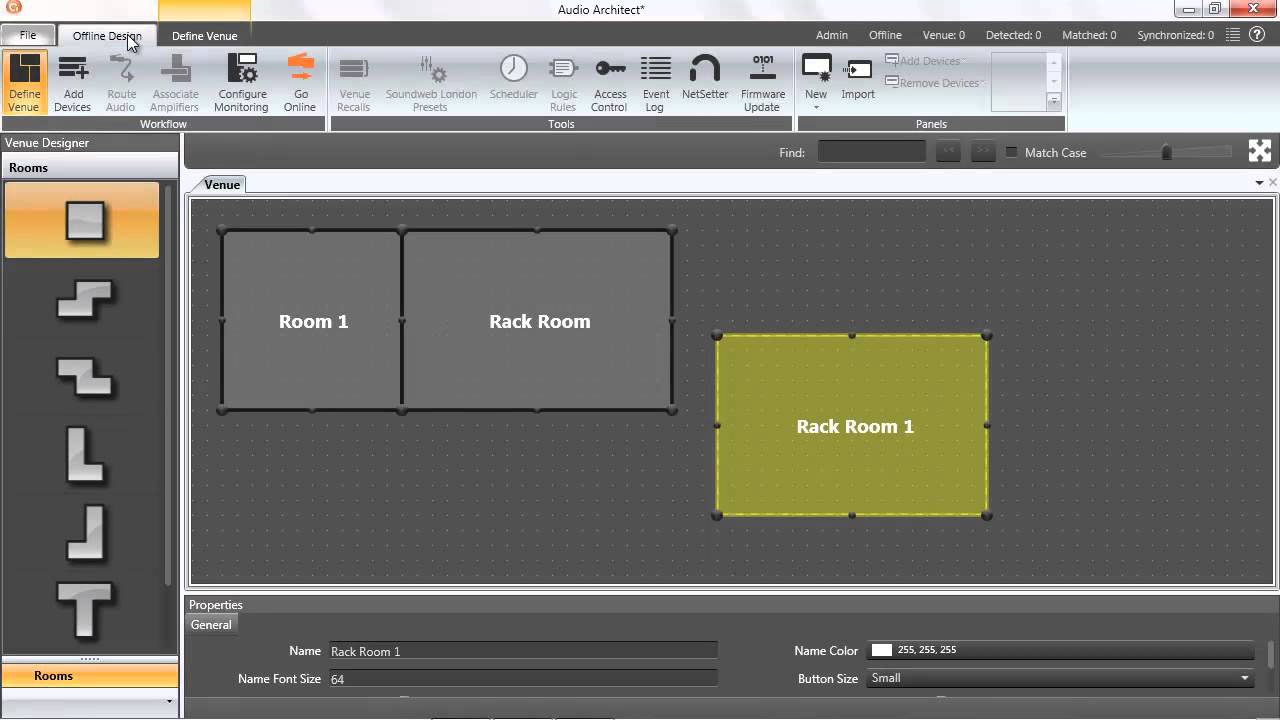Select the Rack Room on canvas

tap(538, 321)
